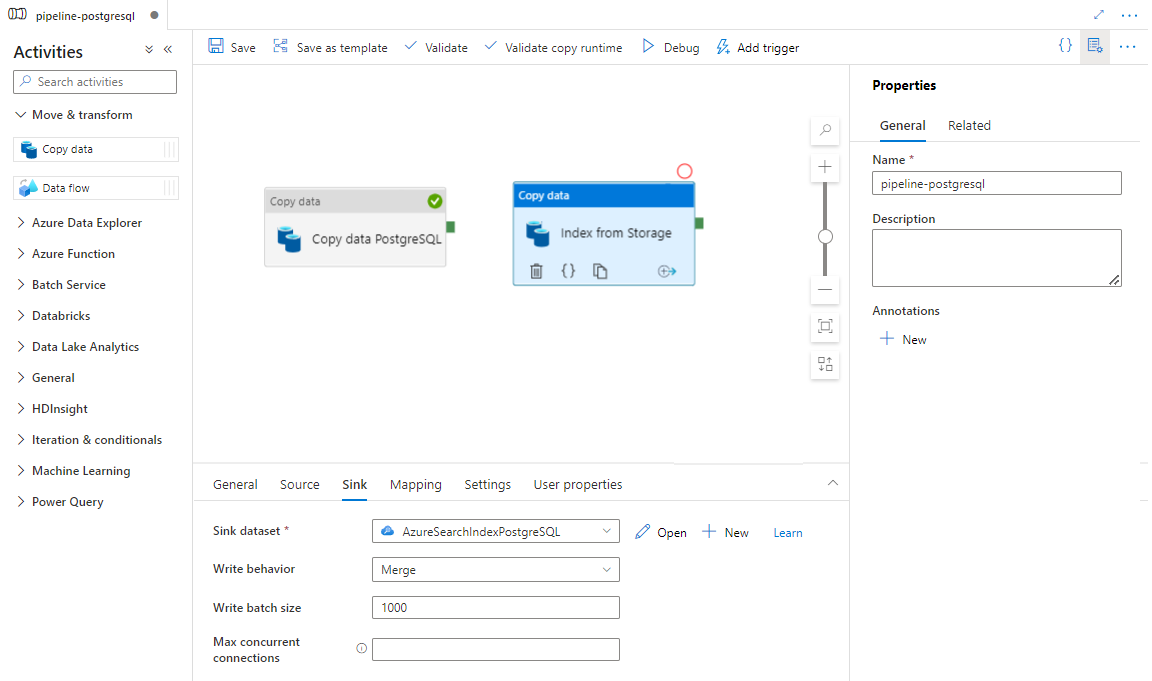Open the code view braces icon

pos(1065,46)
